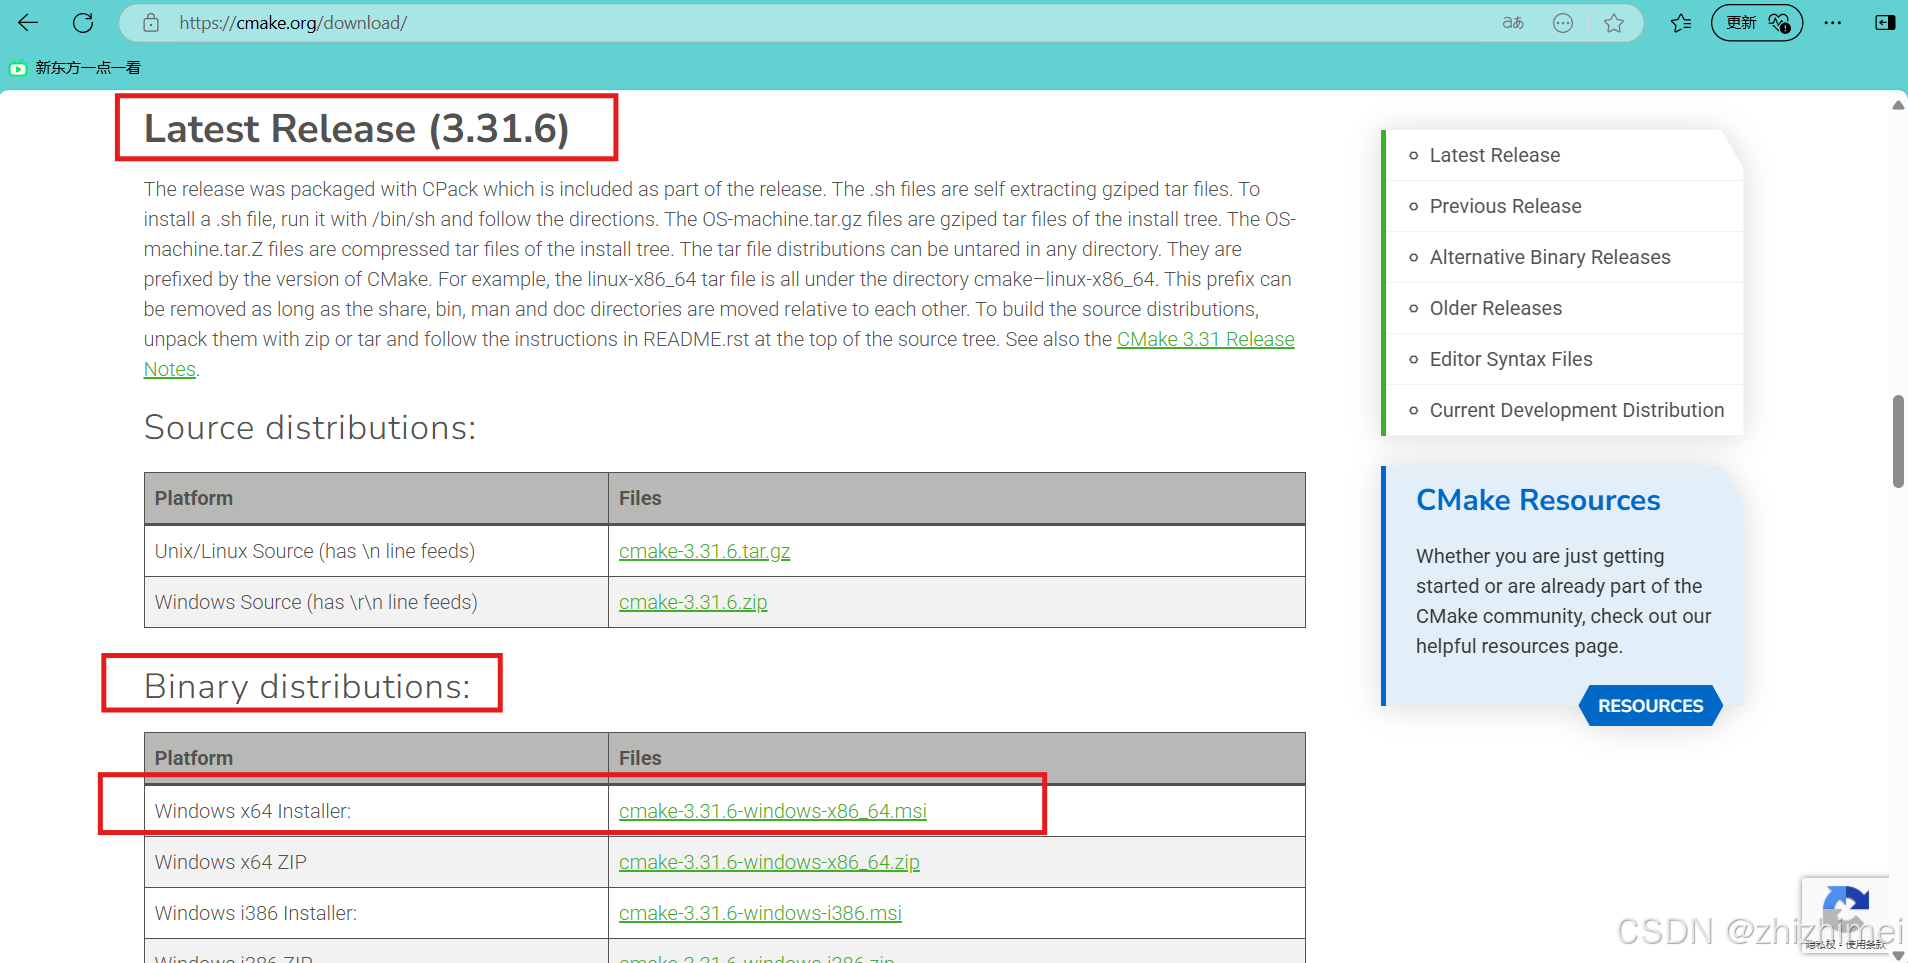Click the scrollbar up arrow
The width and height of the screenshot is (1908, 963).
pos(1897,105)
